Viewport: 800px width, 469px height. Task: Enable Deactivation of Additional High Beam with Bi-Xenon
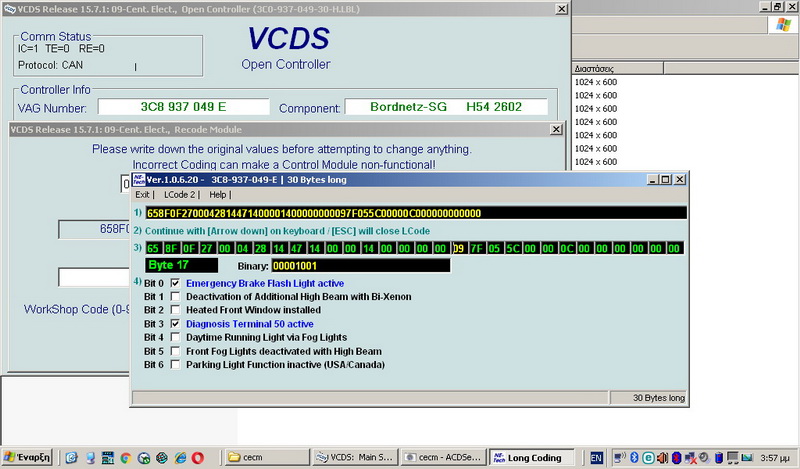coord(175,297)
